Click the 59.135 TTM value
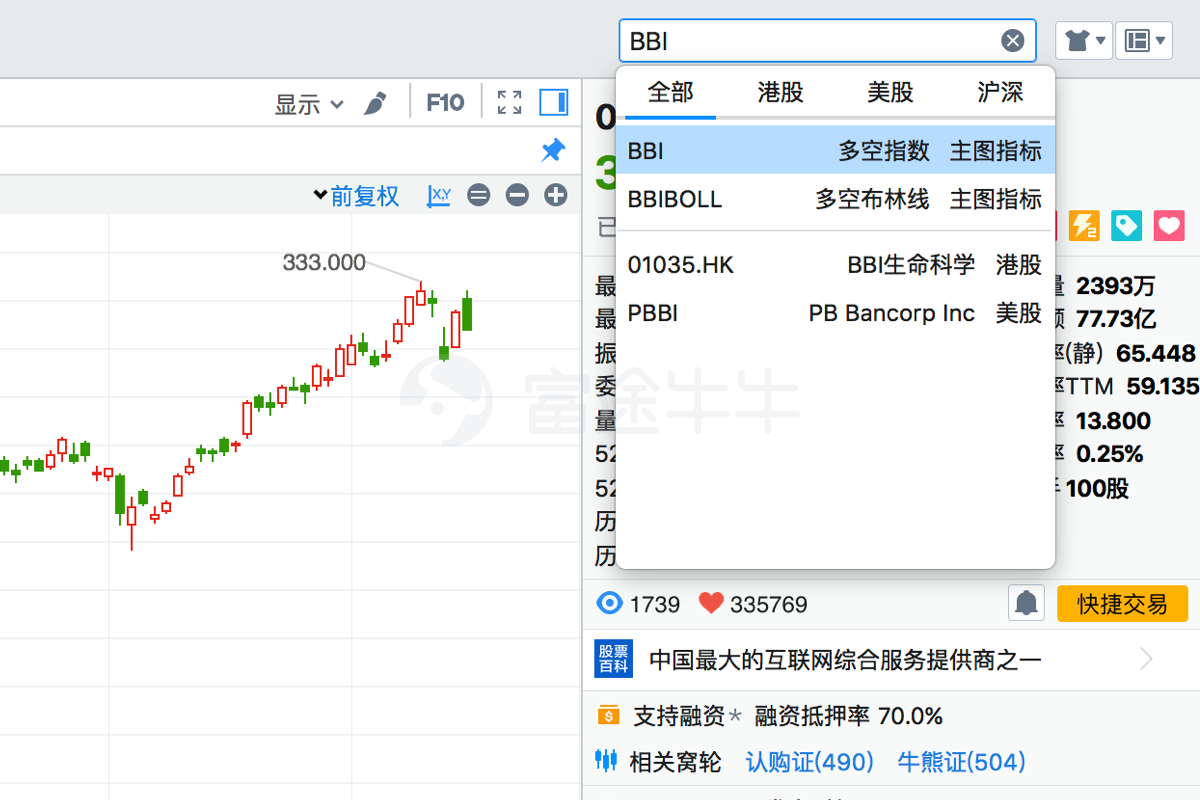Screen dimensions: 1200x800 tap(1162, 386)
